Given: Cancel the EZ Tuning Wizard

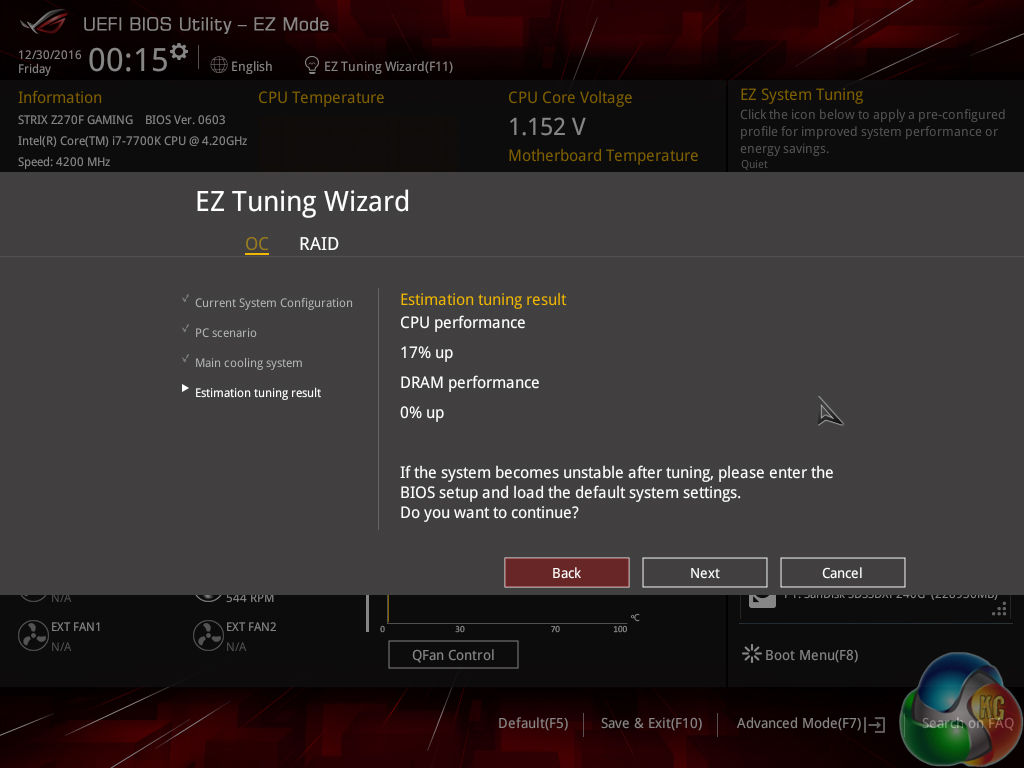Looking at the screenshot, I should [842, 573].
